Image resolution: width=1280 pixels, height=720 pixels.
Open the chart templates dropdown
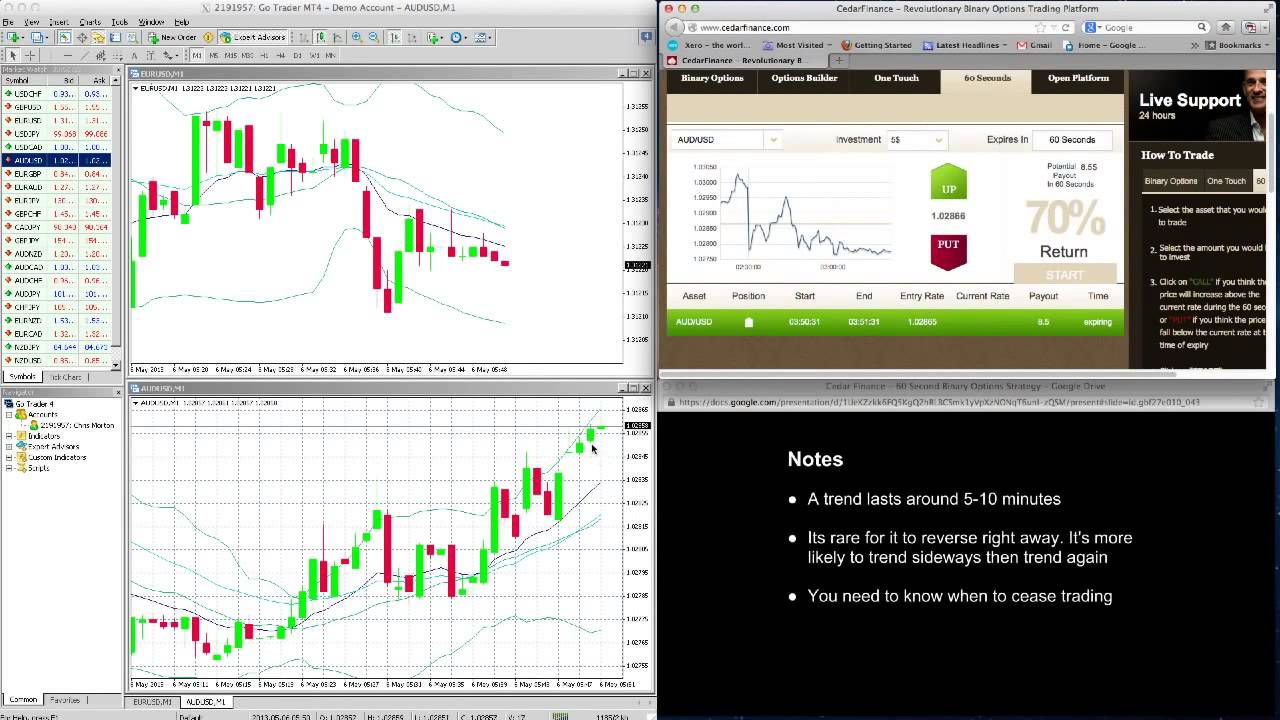(x=482, y=37)
